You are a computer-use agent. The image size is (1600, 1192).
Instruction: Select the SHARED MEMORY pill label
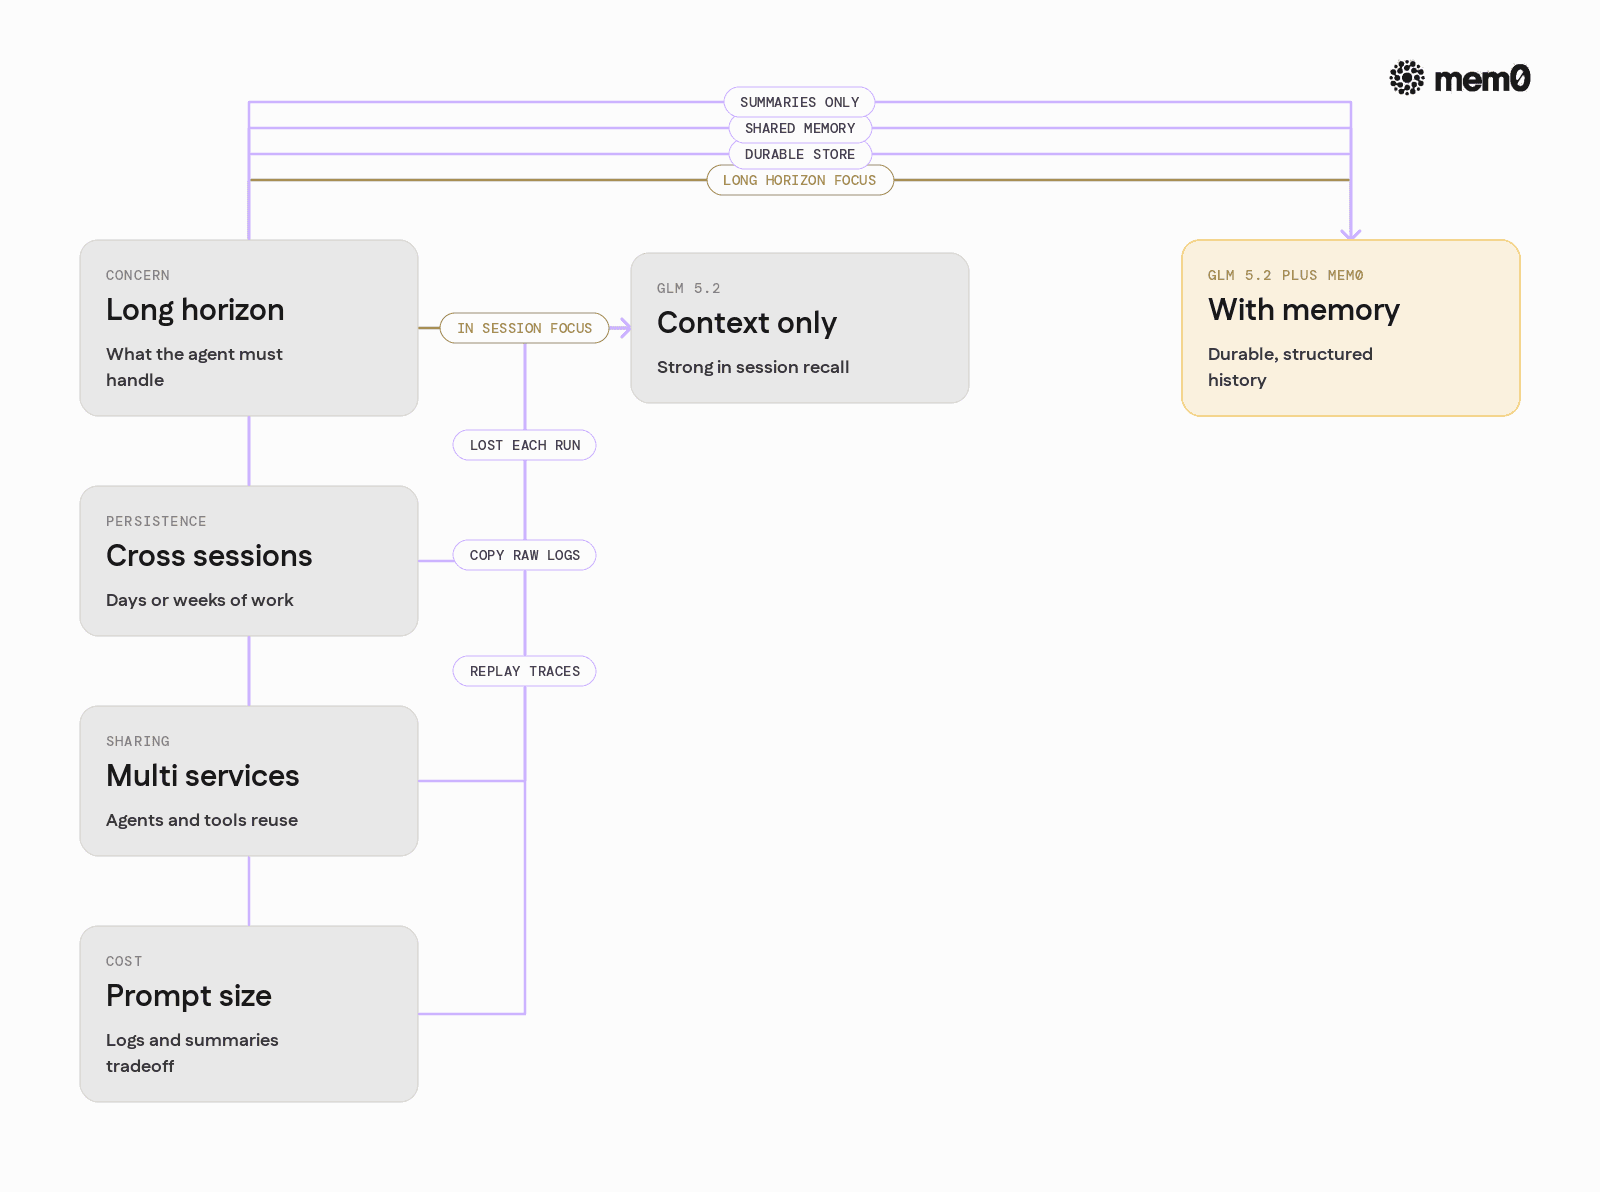[800, 128]
